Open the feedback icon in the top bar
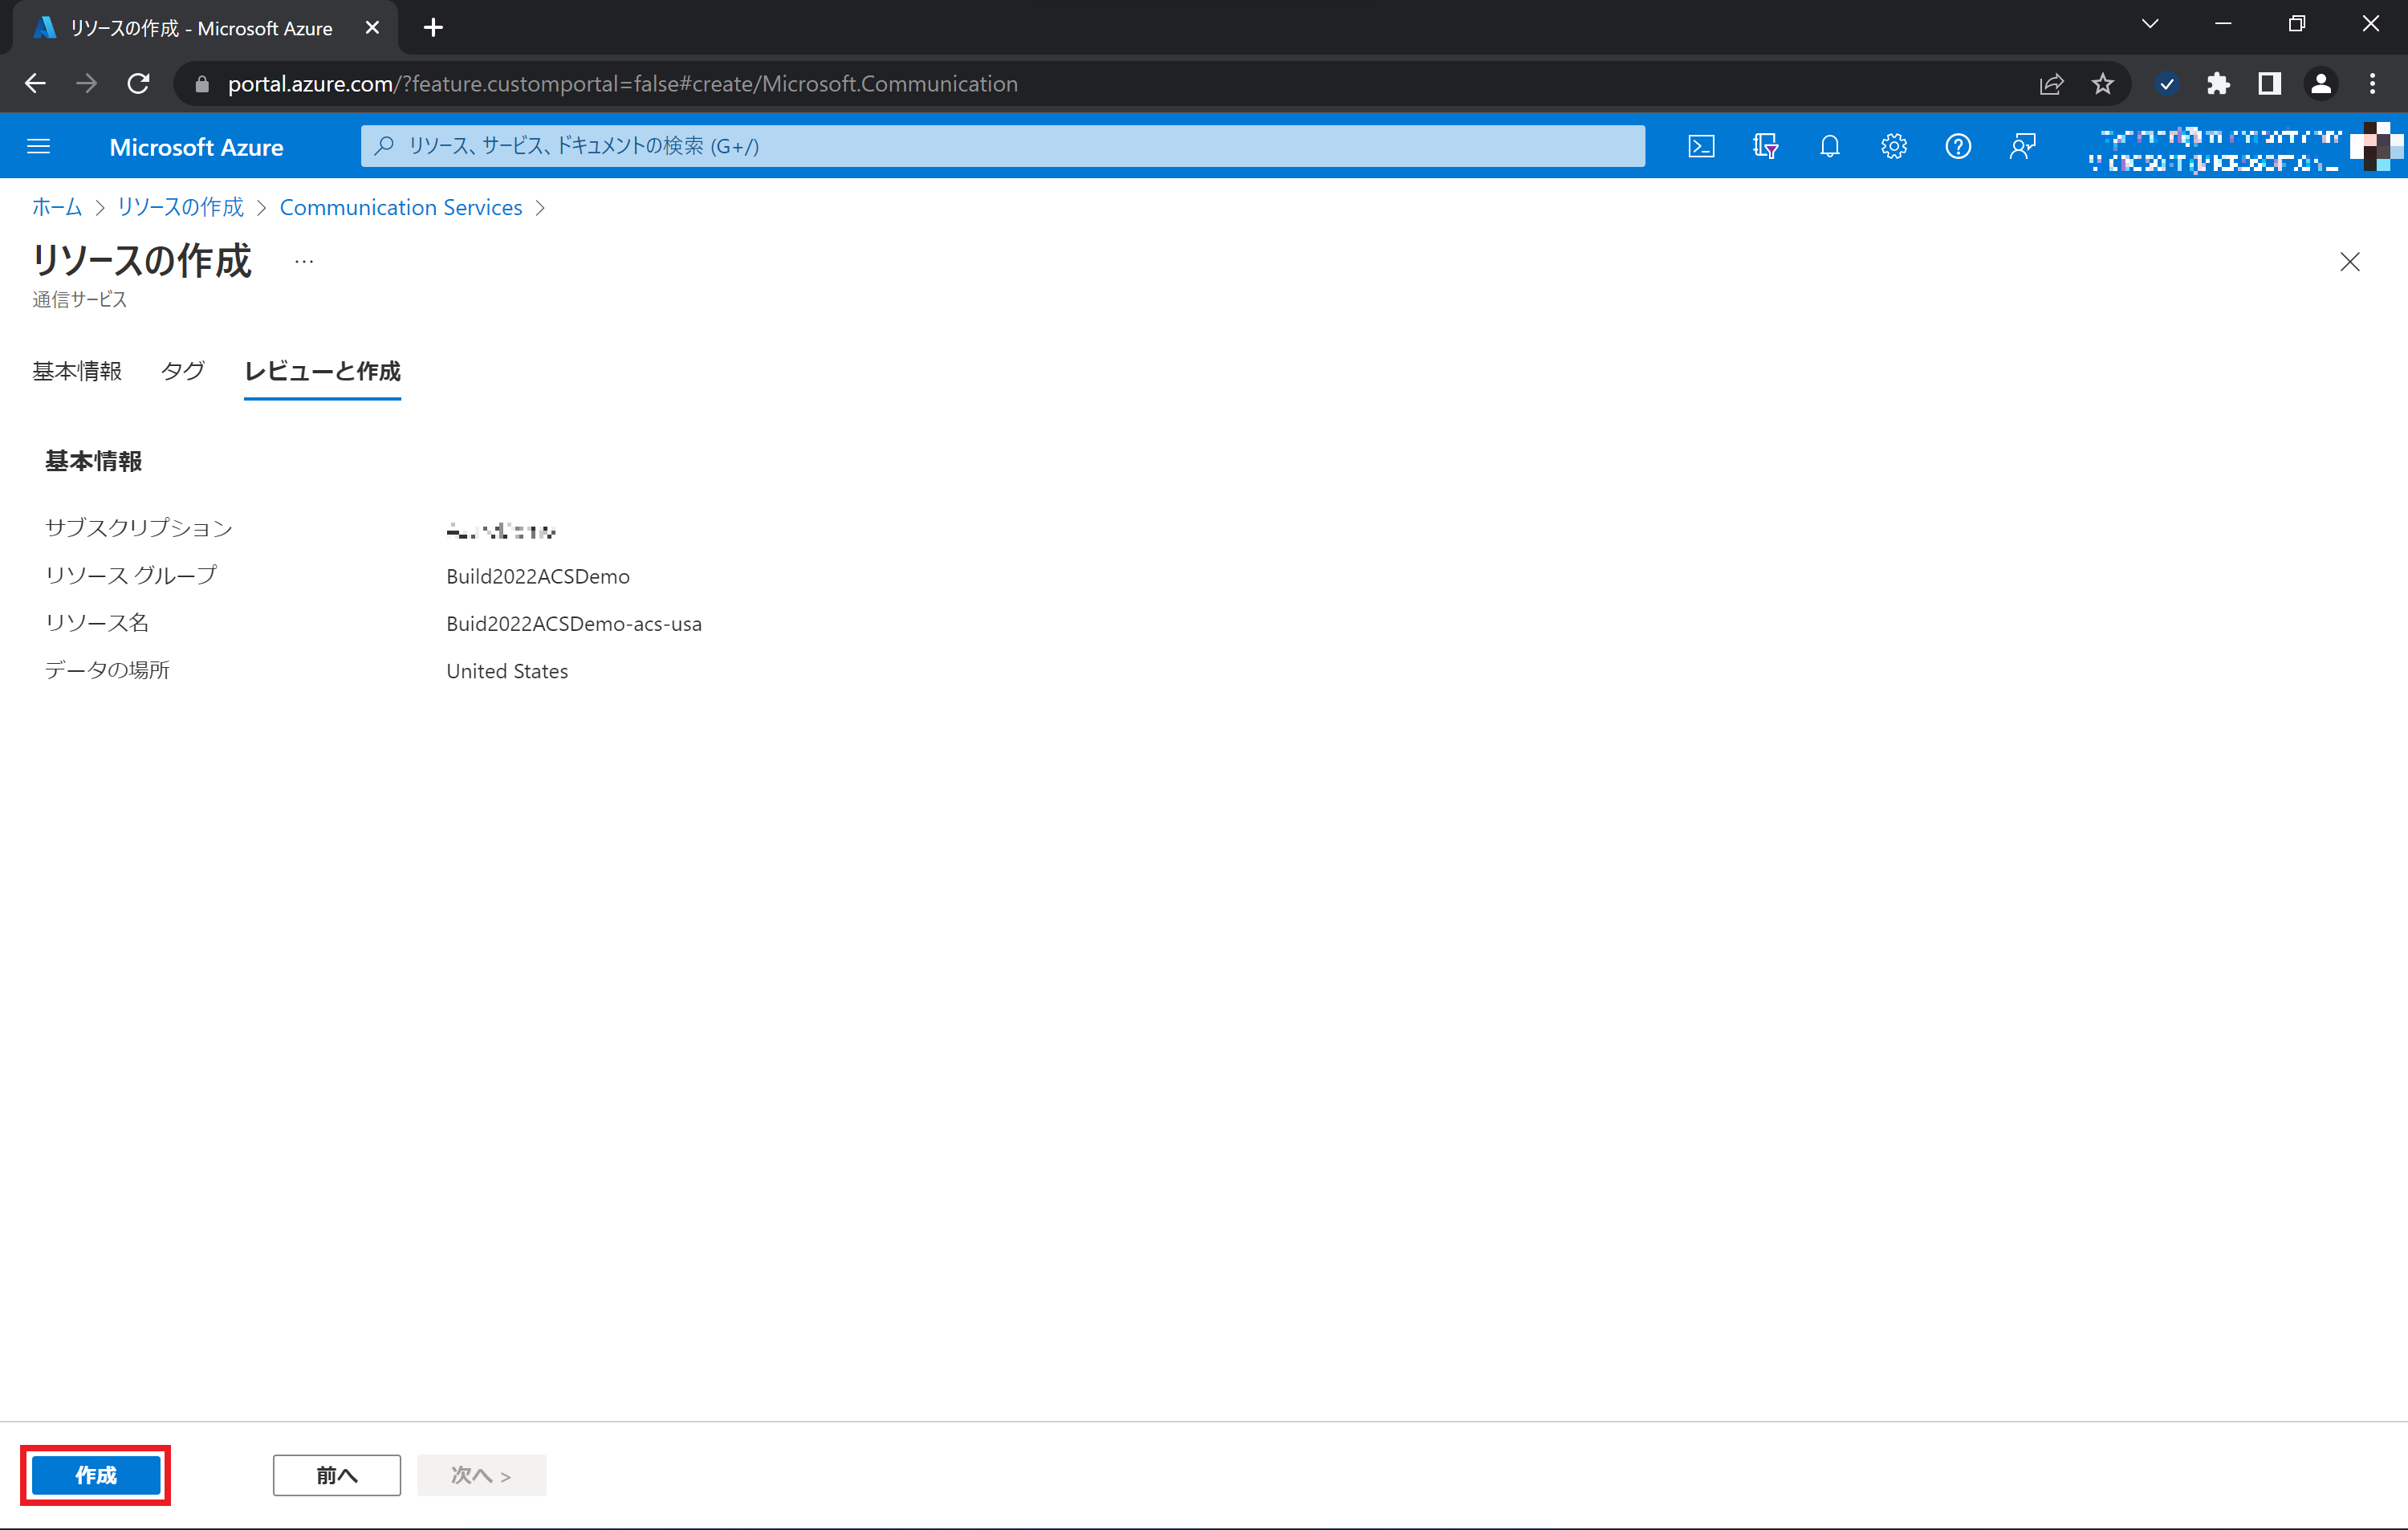 pos(2023,146)
